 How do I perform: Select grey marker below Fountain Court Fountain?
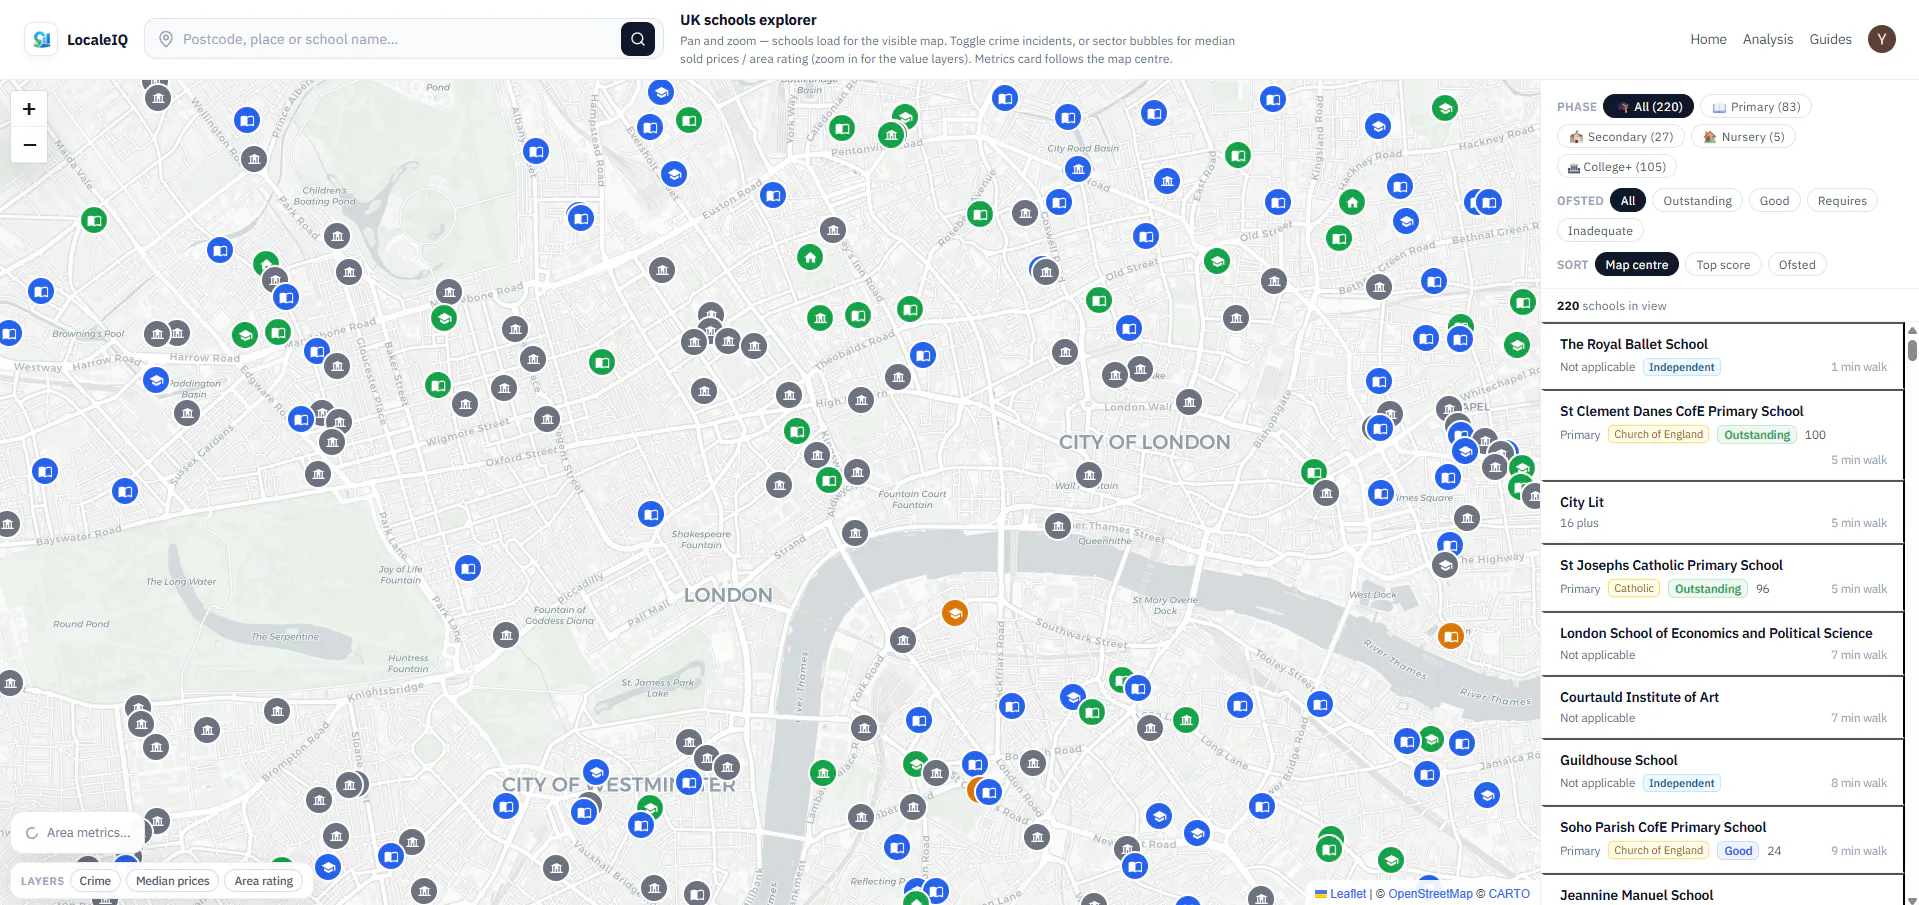(855, 533)
